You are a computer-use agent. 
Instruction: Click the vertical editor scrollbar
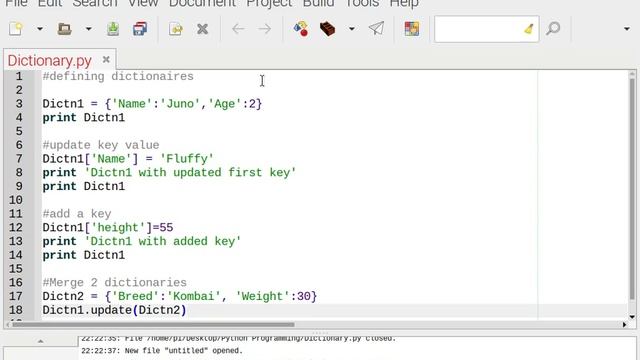(632, 188)
